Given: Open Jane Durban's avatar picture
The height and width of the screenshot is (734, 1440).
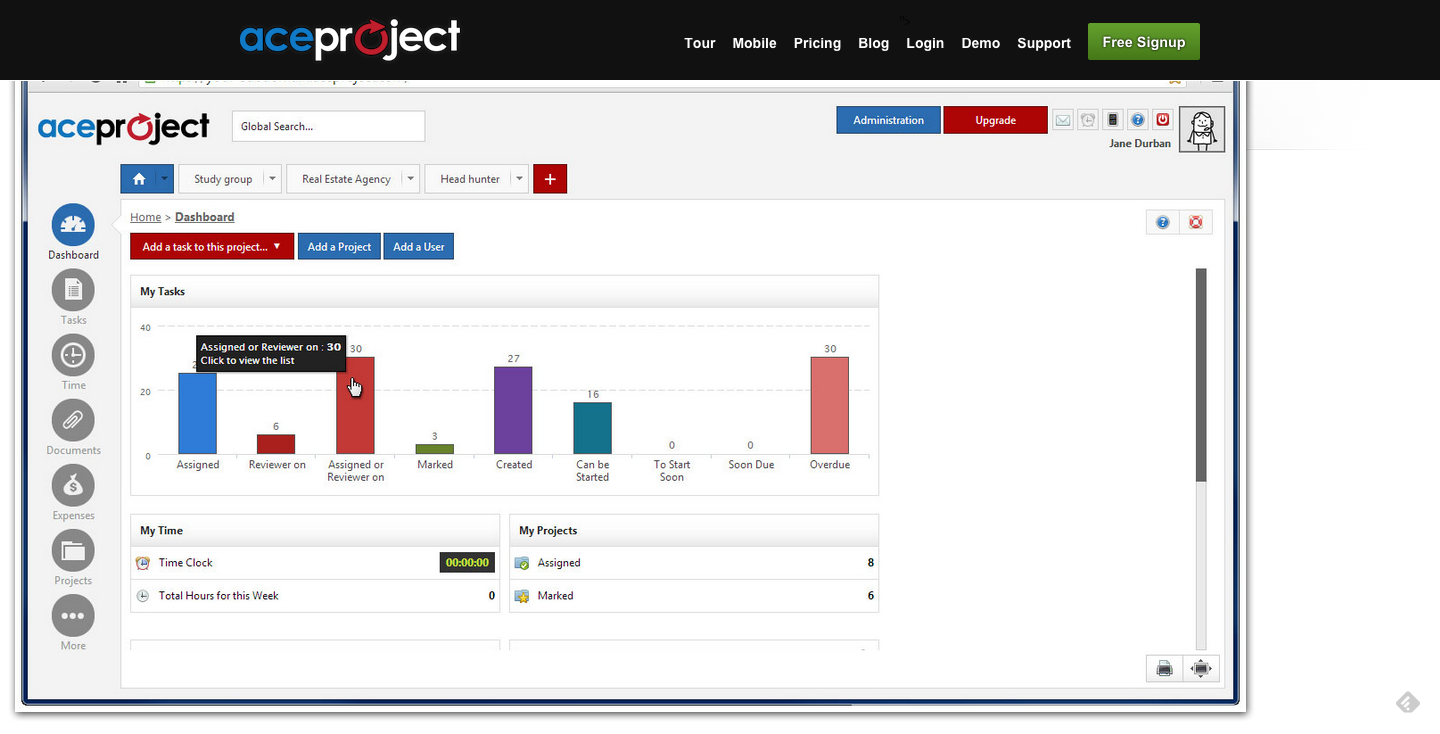Looking at the screenshot, I should [x=1202, y=129].
